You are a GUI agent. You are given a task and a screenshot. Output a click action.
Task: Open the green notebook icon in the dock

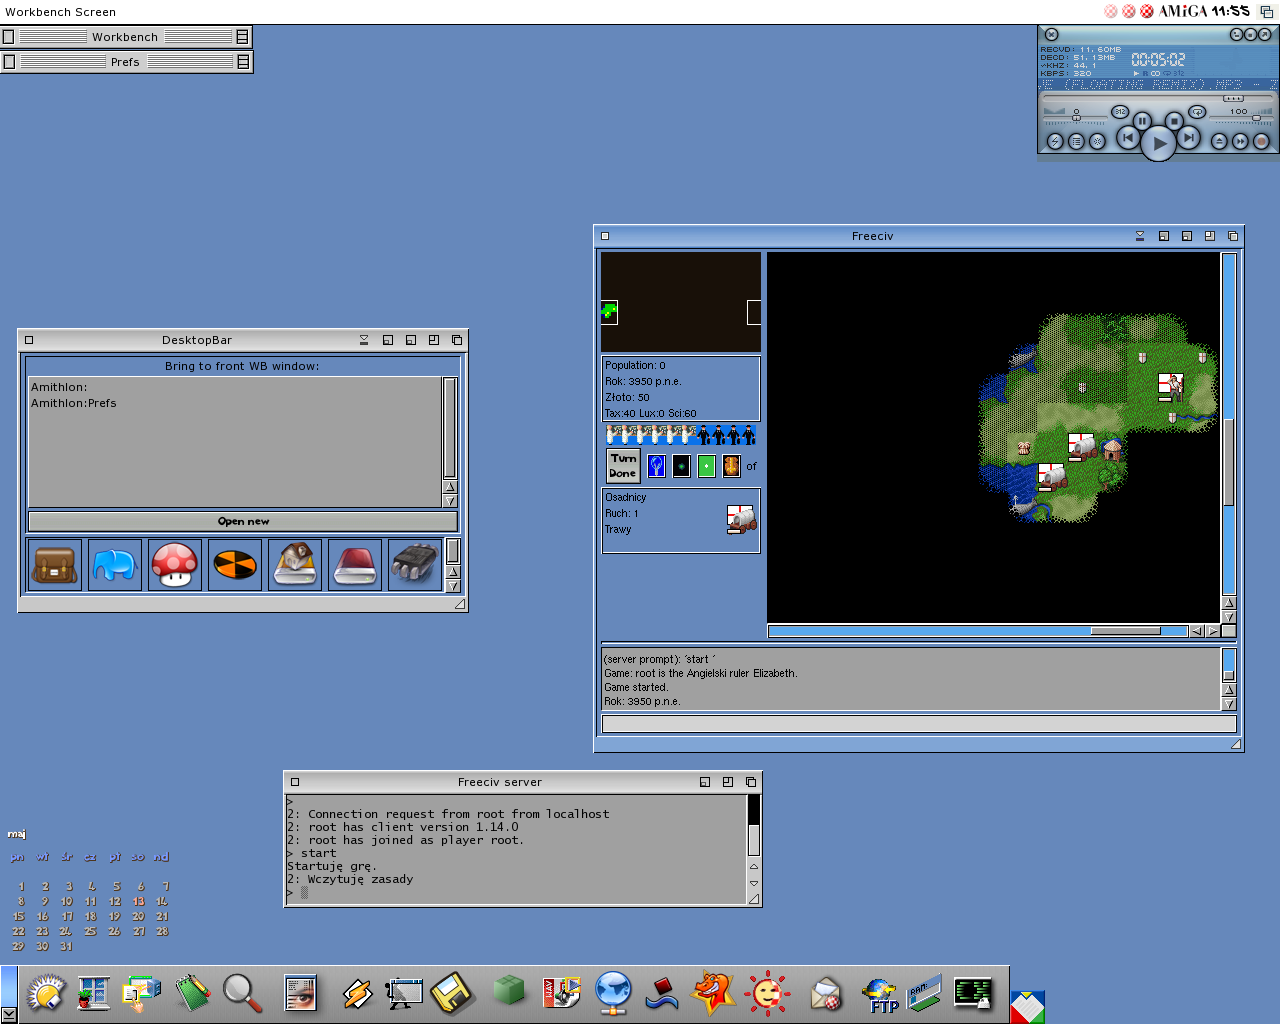coord(193,993)
